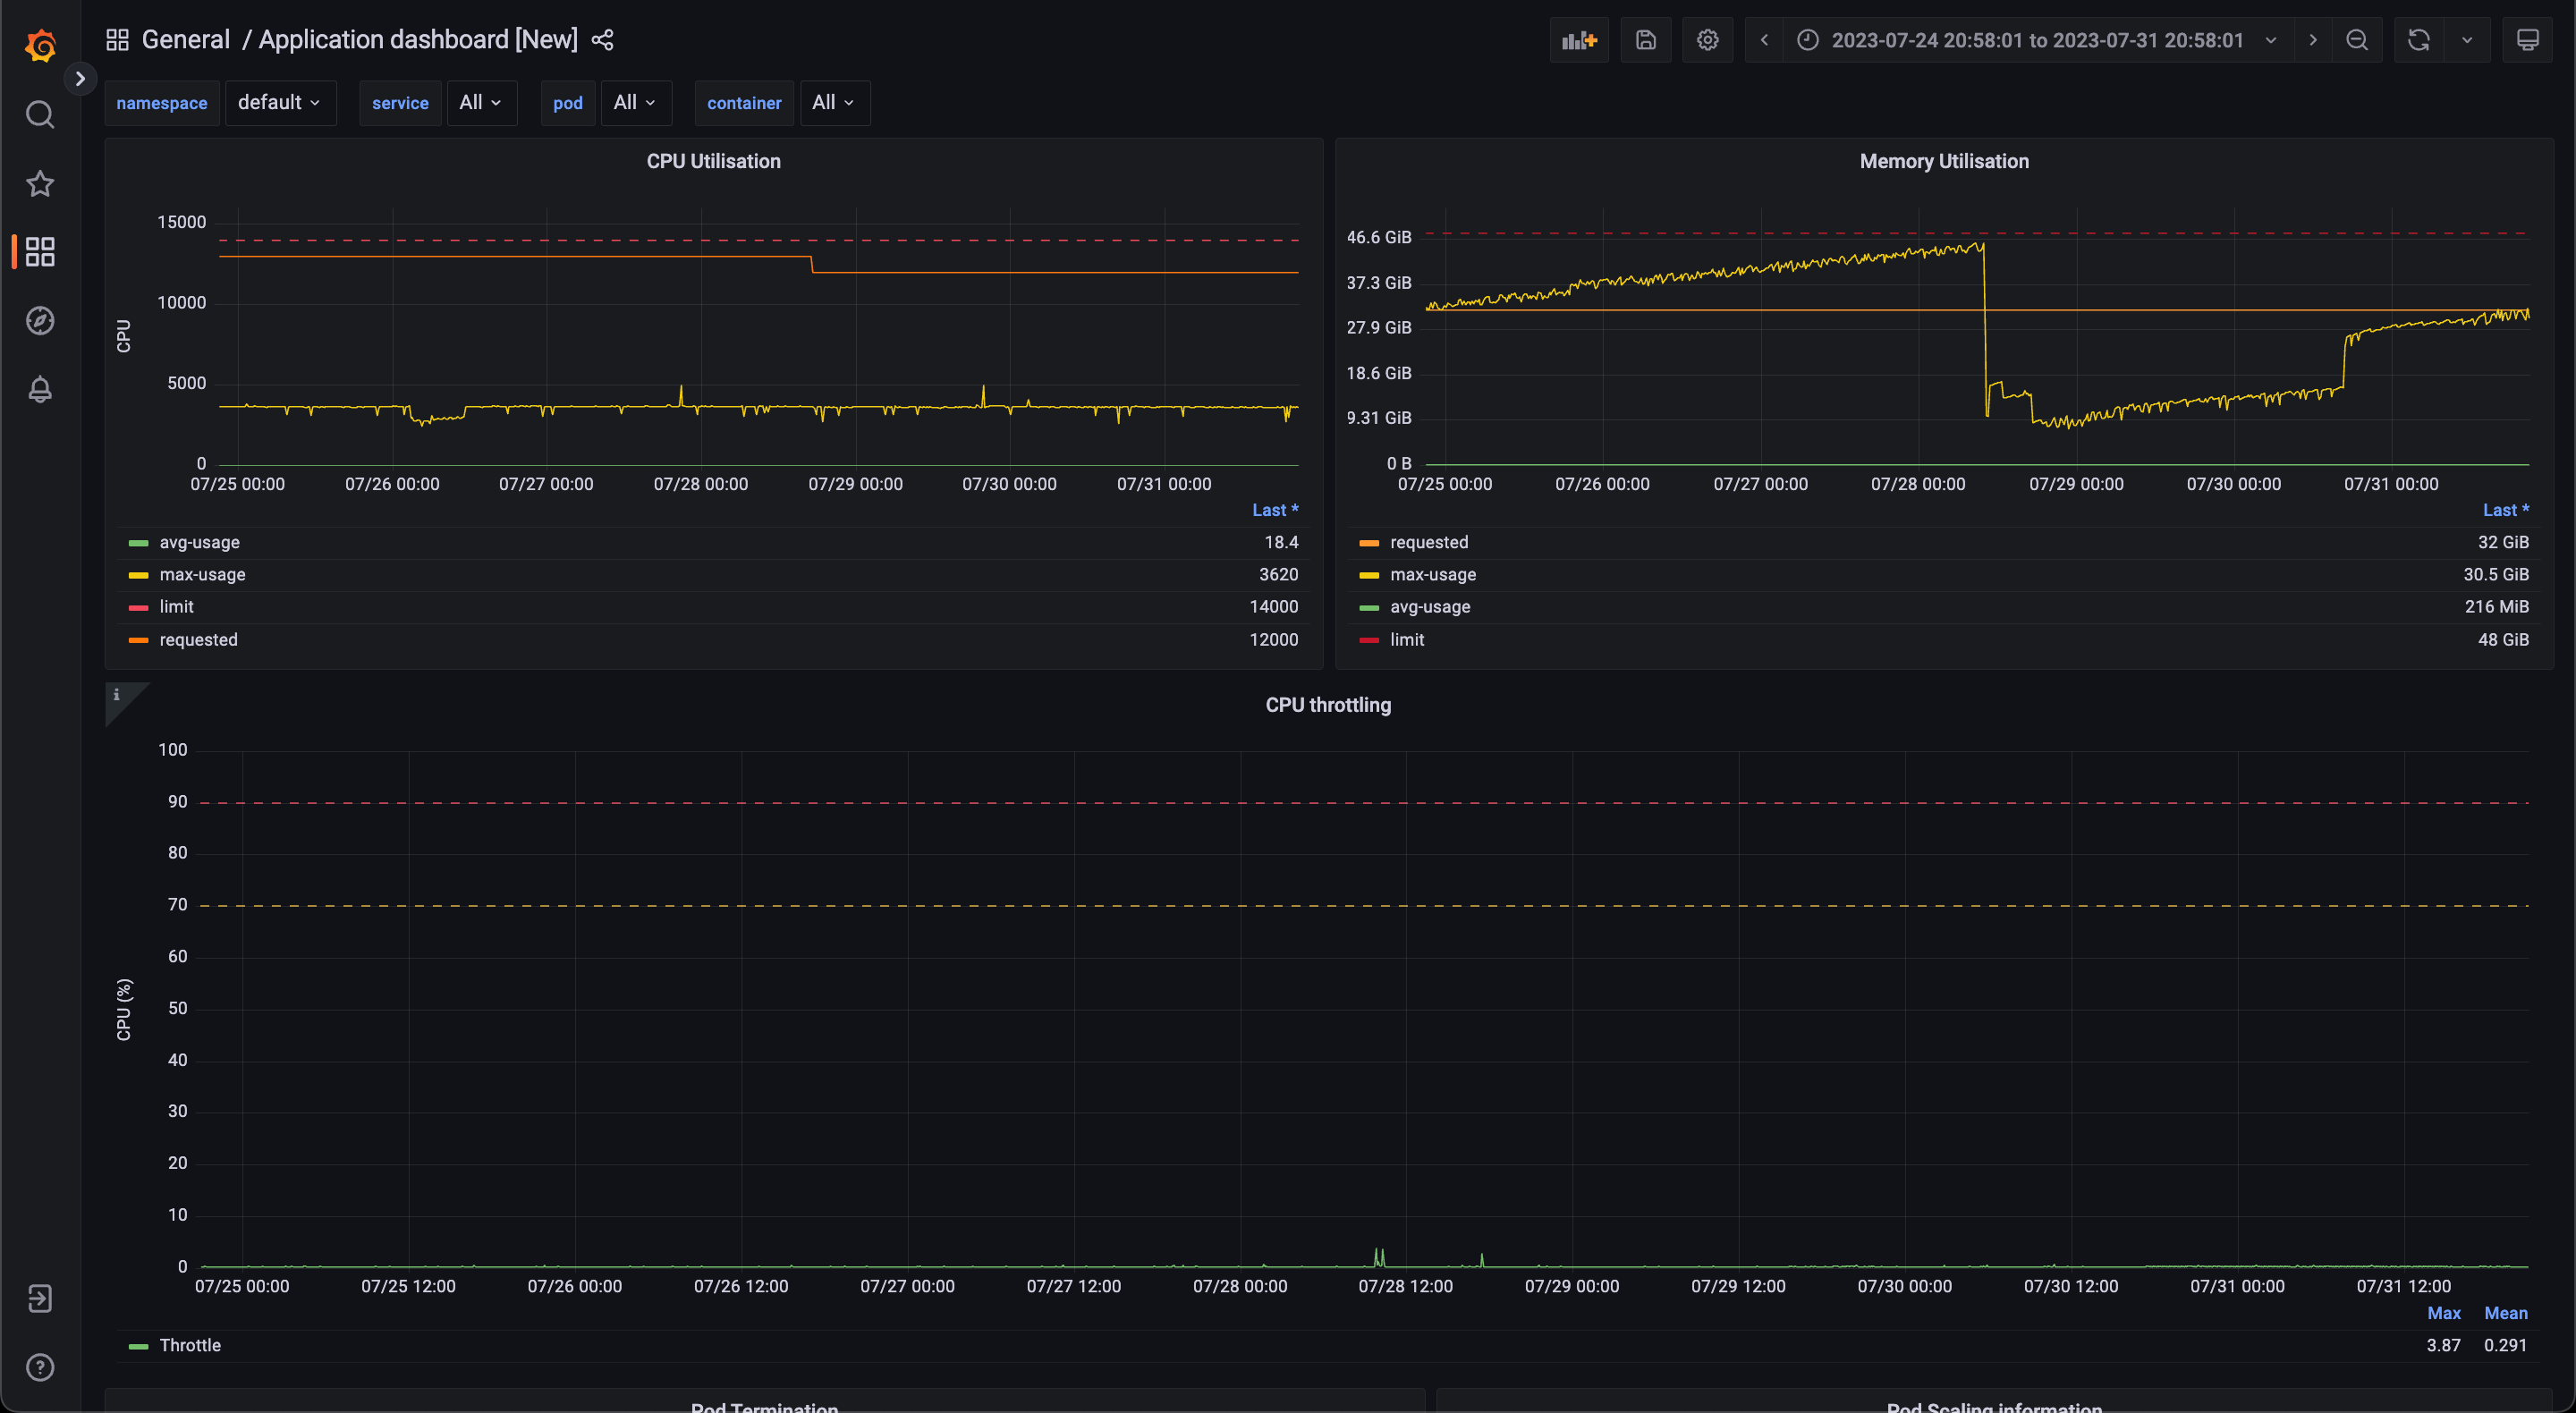Open the Search icon in the sidebar
The height and width of the screenshot is (1413, 2576).
(40, 115)
